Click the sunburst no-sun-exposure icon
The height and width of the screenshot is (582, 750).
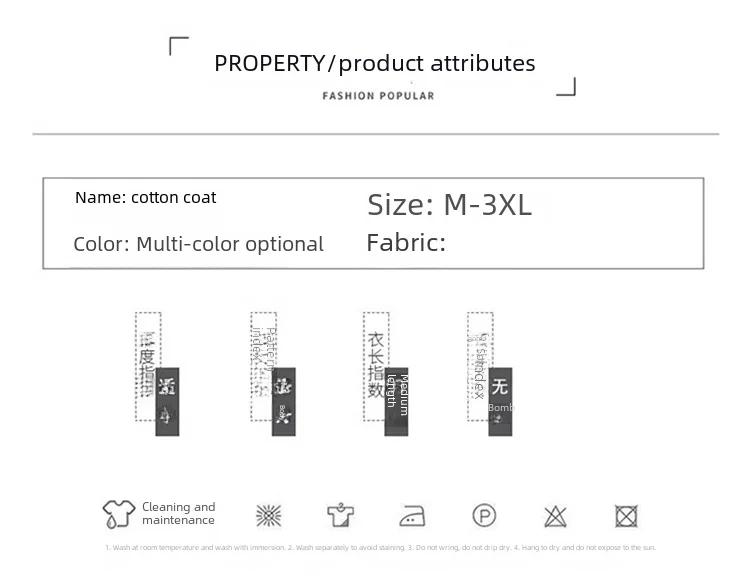point(269,516)
